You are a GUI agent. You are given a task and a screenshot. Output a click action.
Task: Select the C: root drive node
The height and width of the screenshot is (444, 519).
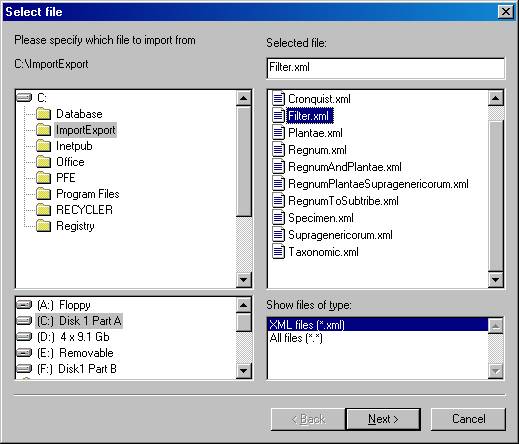[x=42, y=98]
